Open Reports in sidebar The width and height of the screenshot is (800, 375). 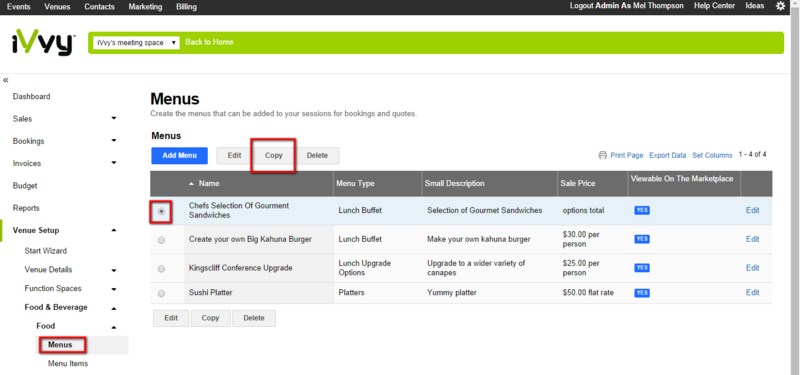(x=26, y=208)
